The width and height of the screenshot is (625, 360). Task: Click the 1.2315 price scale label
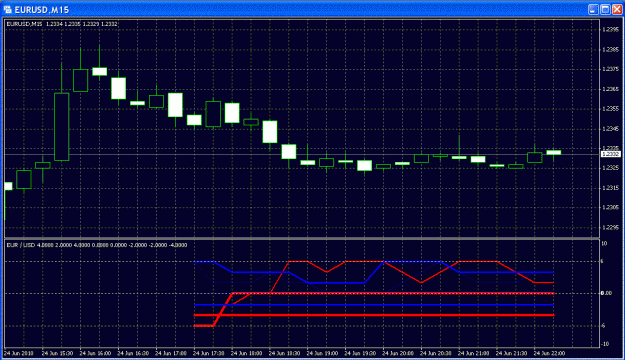[x=611, y=188]
